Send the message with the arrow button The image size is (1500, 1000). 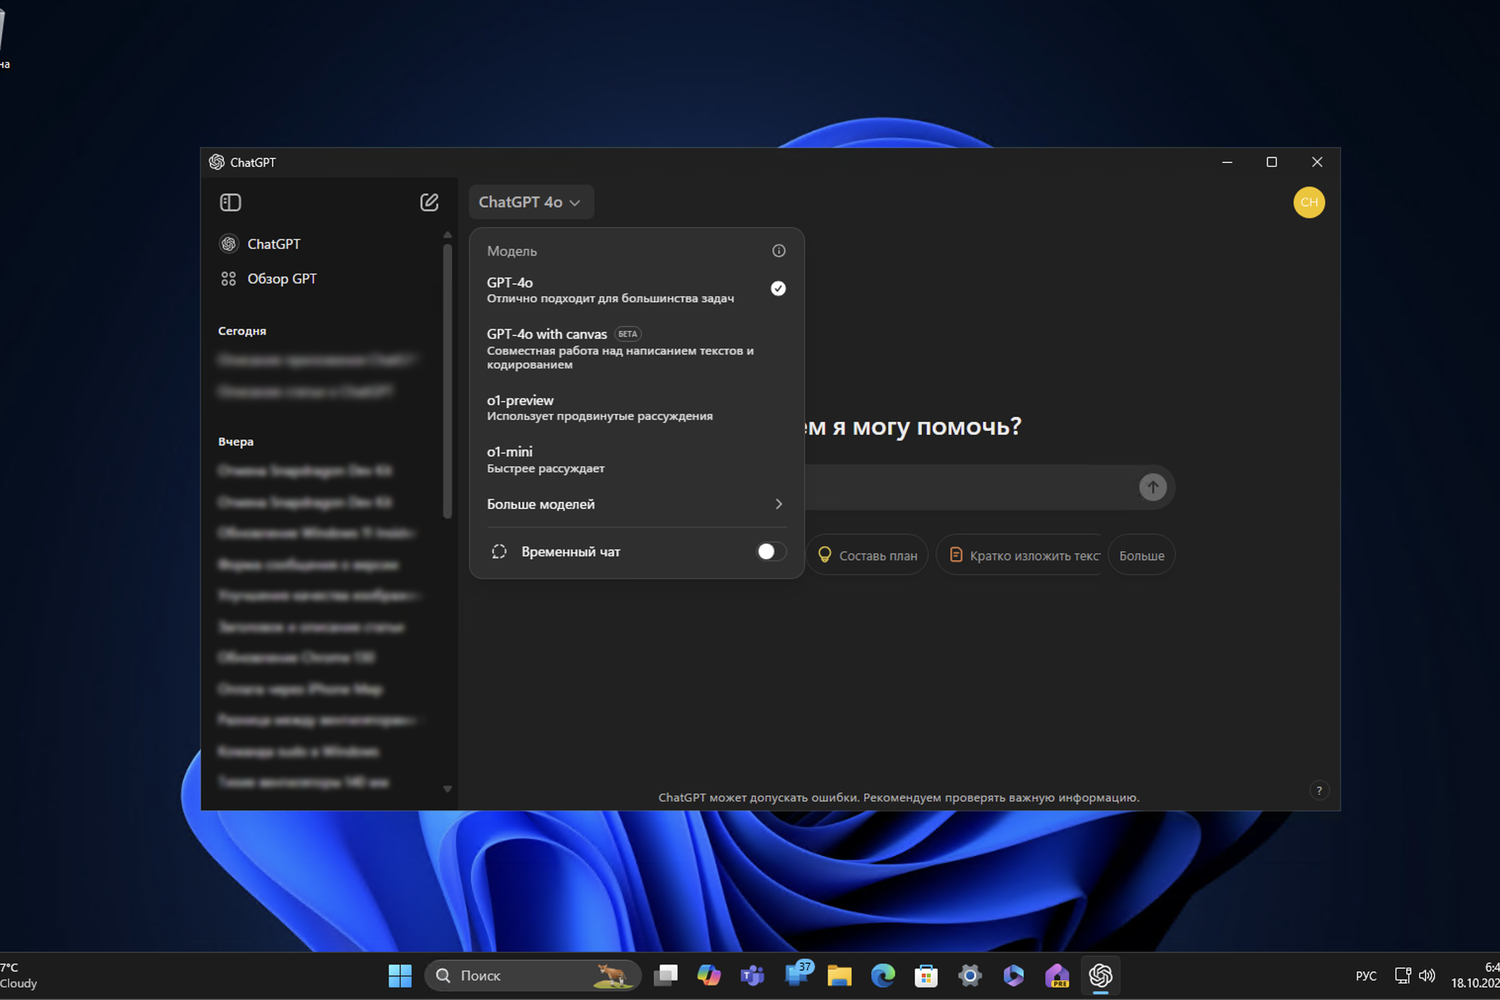coord(1153,487)
